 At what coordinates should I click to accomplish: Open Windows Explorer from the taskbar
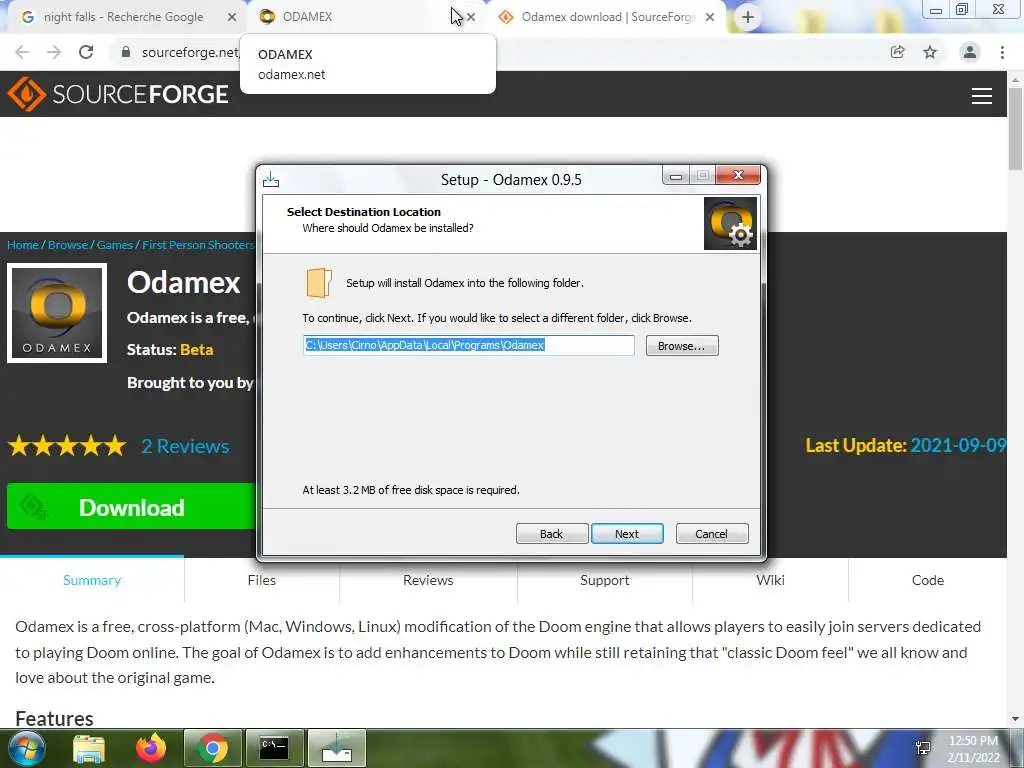point(89,748)
